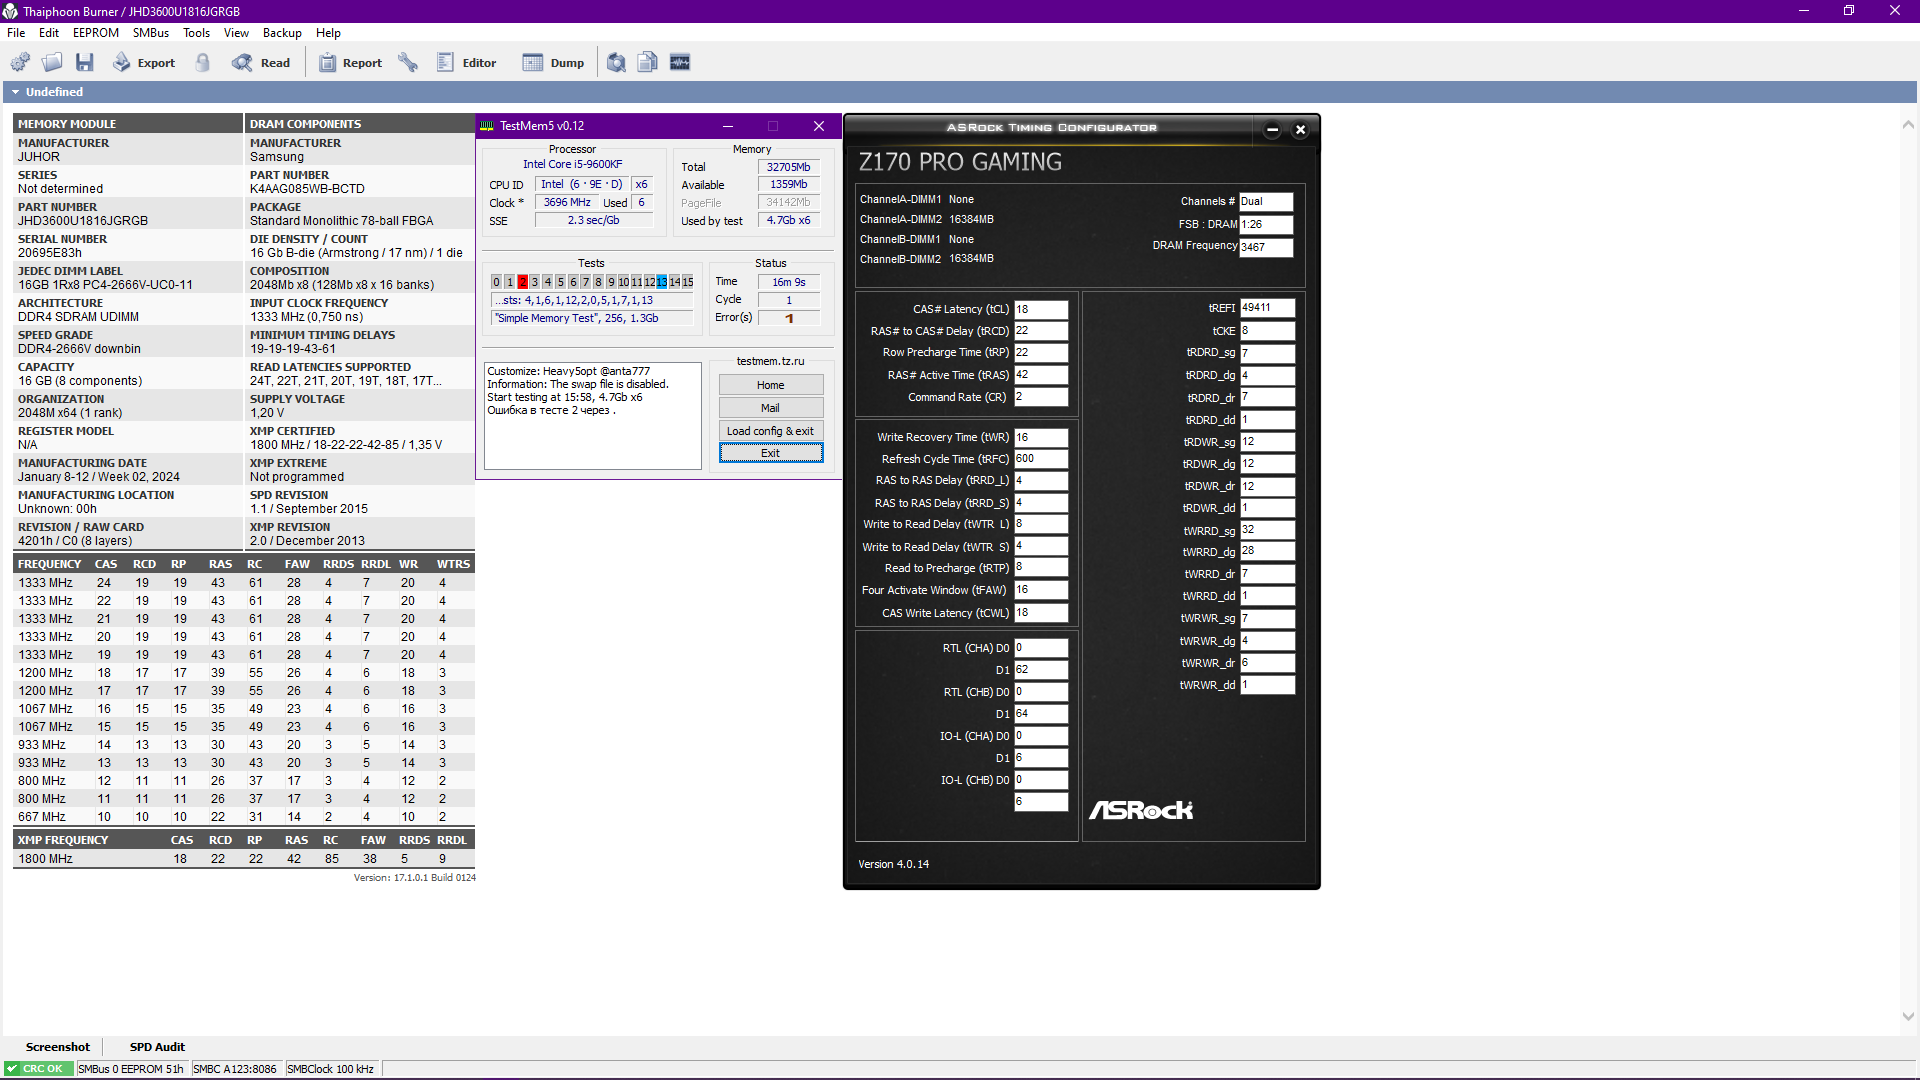Click the Dump toolbar button
This screenshot has width=1920, height=1080.
point(554,63)
